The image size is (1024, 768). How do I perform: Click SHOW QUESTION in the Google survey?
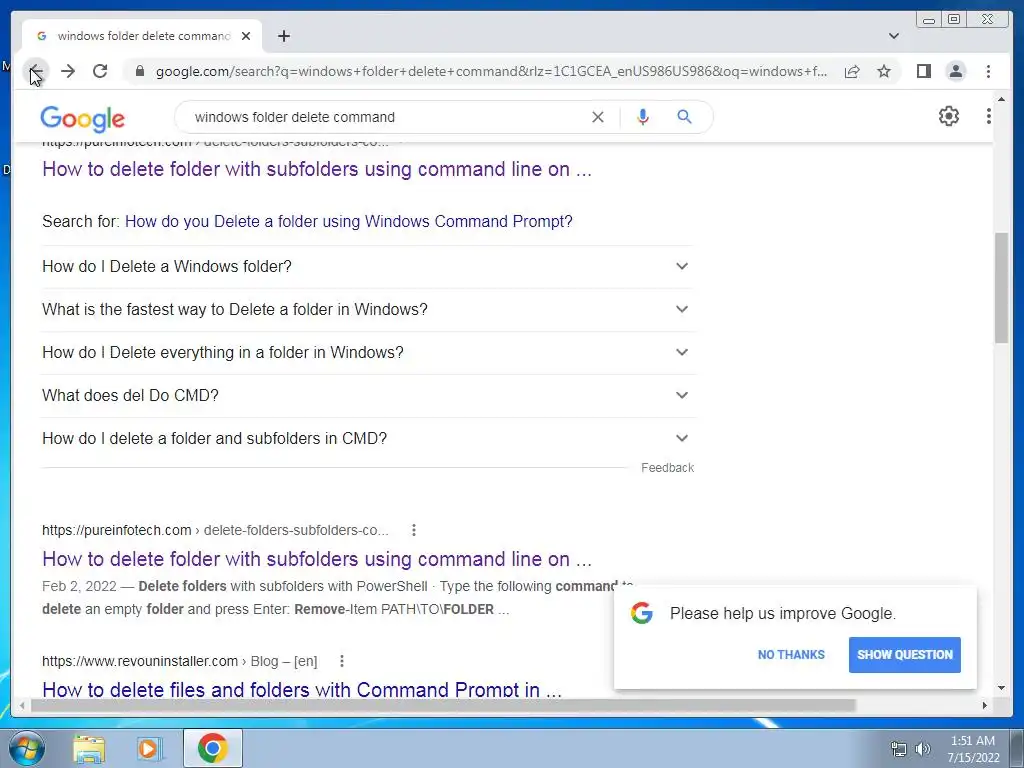(904, 654)
